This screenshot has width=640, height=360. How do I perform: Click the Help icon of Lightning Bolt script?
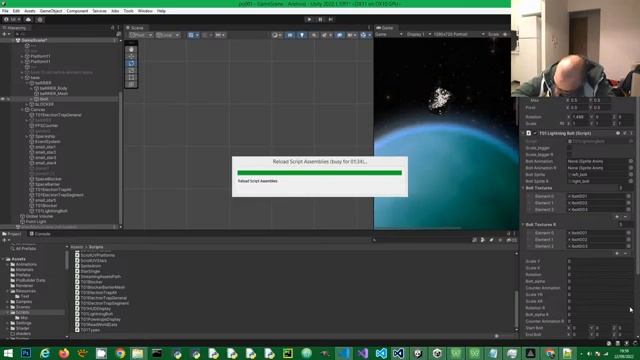click(618, 133)
